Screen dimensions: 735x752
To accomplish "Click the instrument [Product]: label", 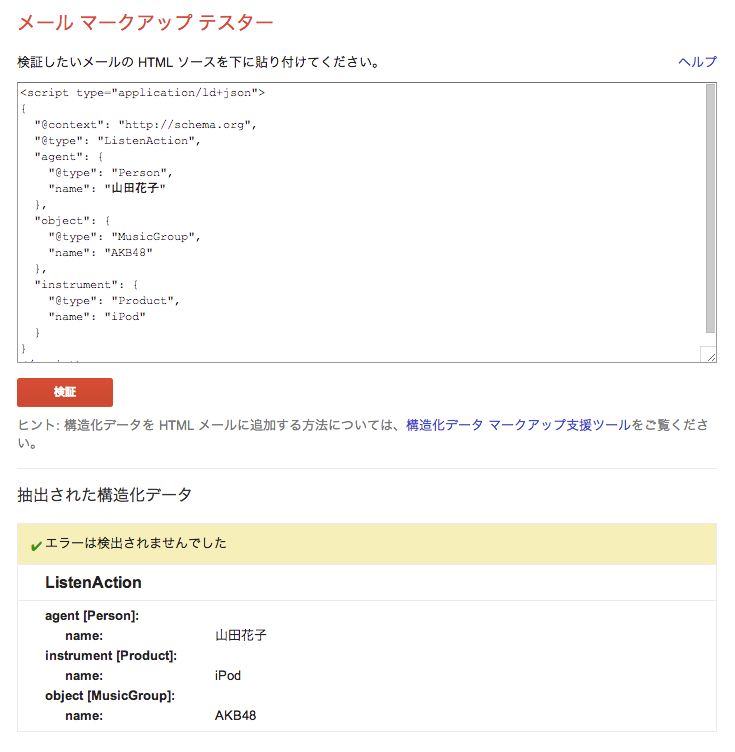I will pos(111,655).
